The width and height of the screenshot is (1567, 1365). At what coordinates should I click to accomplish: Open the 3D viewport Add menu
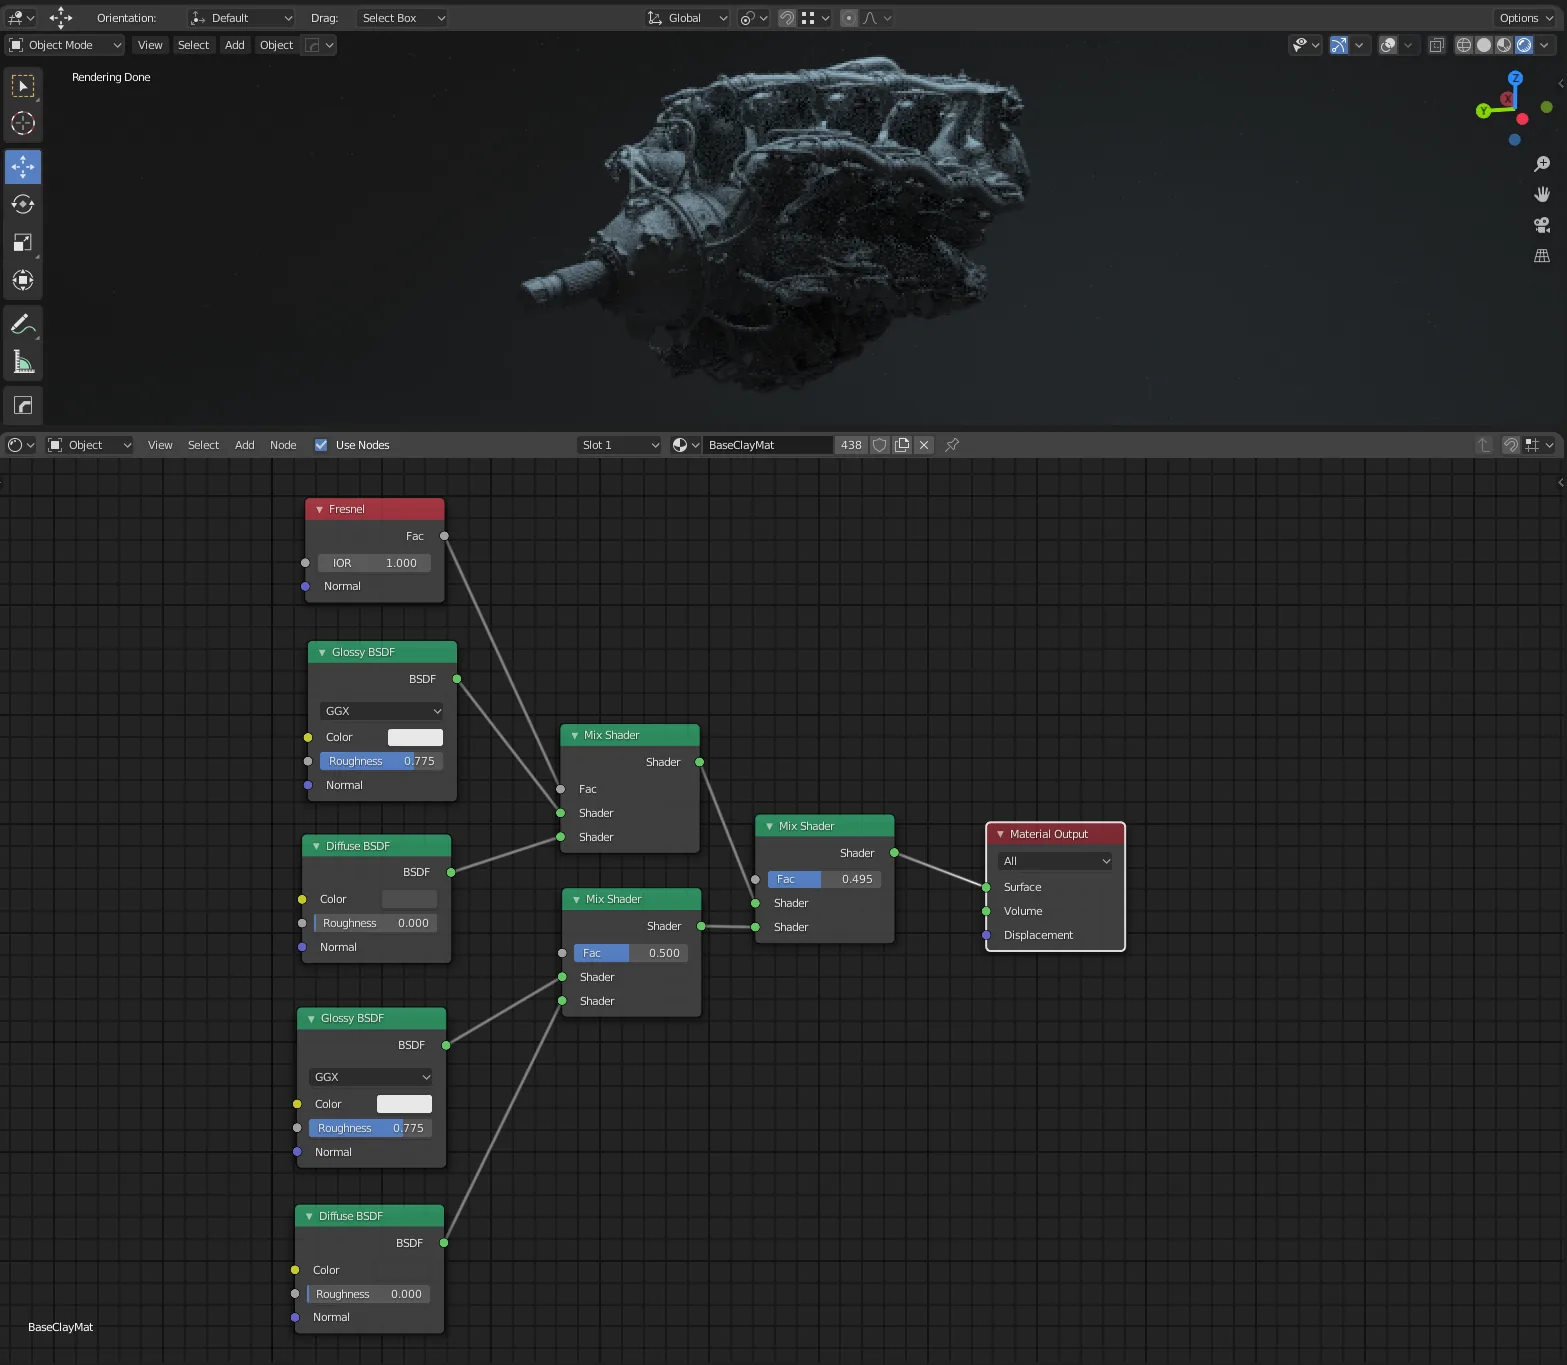click(235, 45)
